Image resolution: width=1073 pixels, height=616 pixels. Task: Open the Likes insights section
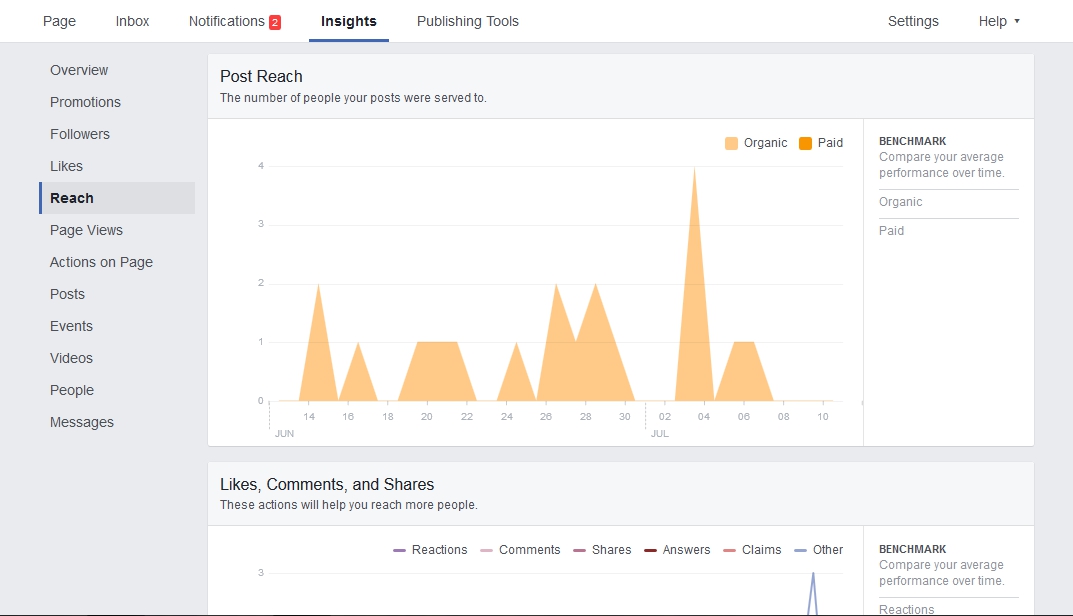coord(66,166)
